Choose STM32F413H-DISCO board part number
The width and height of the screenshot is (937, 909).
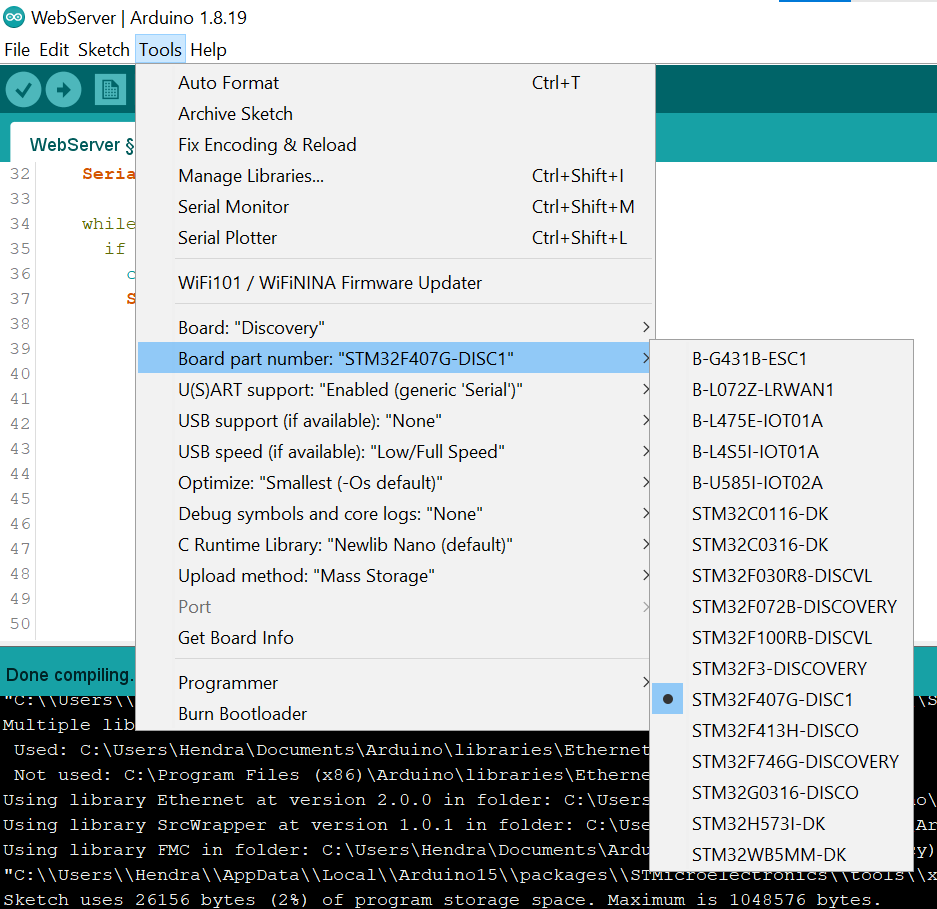782,731
